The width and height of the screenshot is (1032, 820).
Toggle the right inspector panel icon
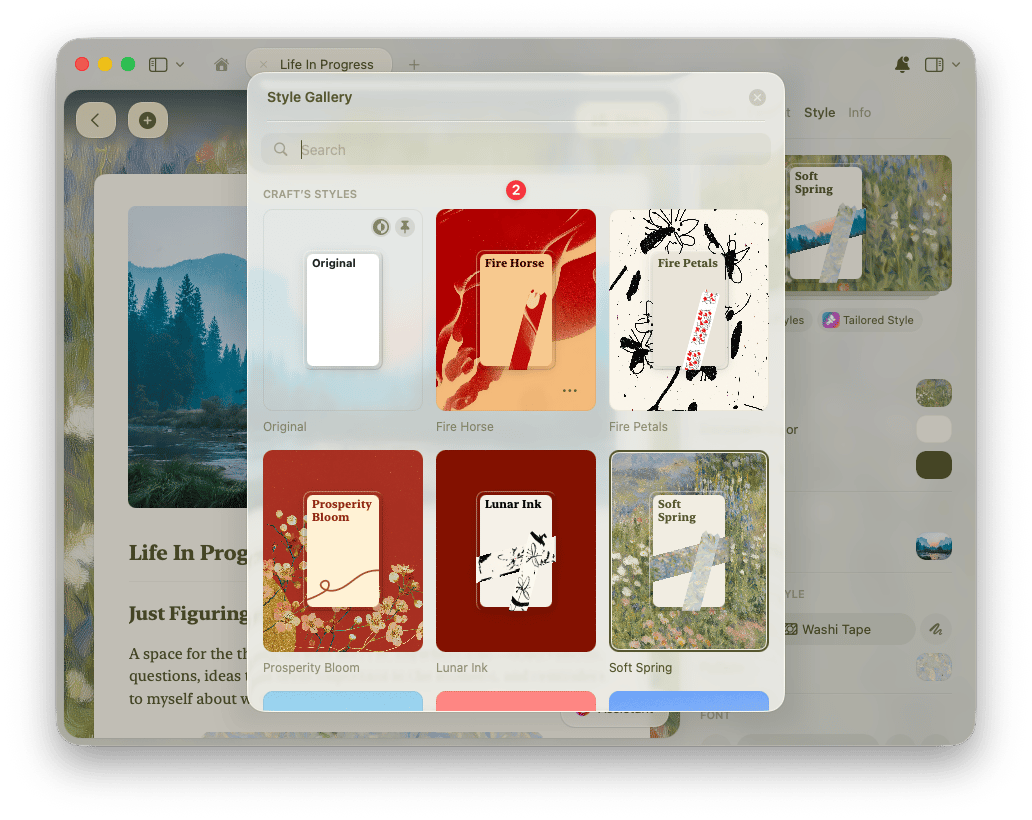tap(934, 64)
